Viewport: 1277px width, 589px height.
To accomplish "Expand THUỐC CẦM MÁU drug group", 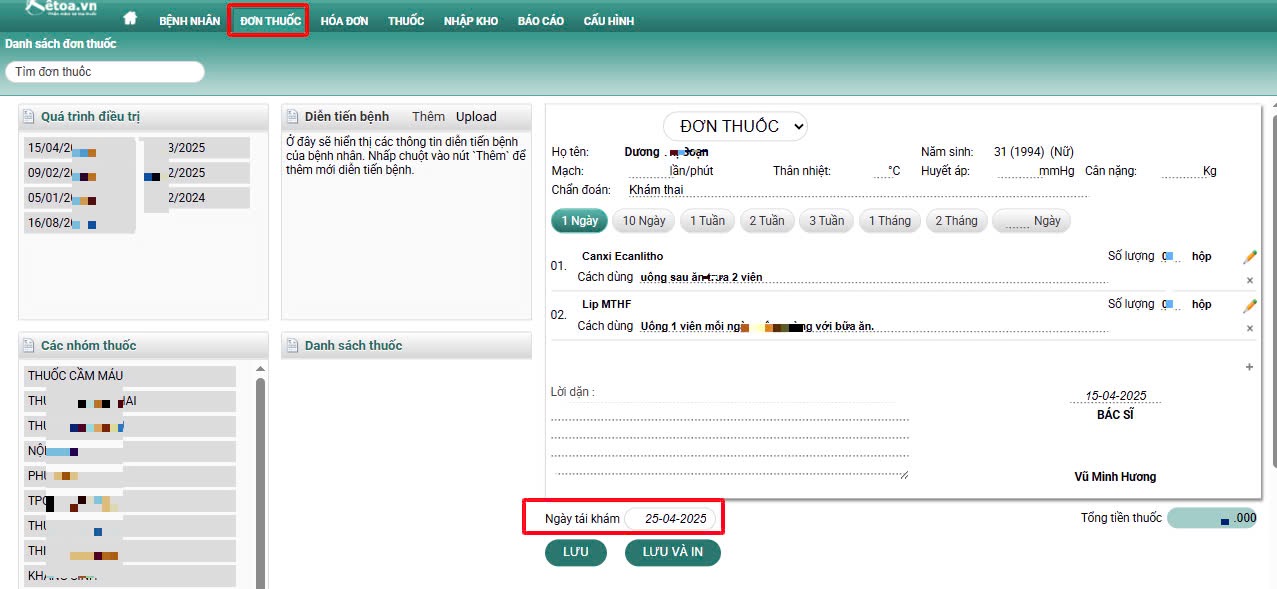I will tap(130, 376).
